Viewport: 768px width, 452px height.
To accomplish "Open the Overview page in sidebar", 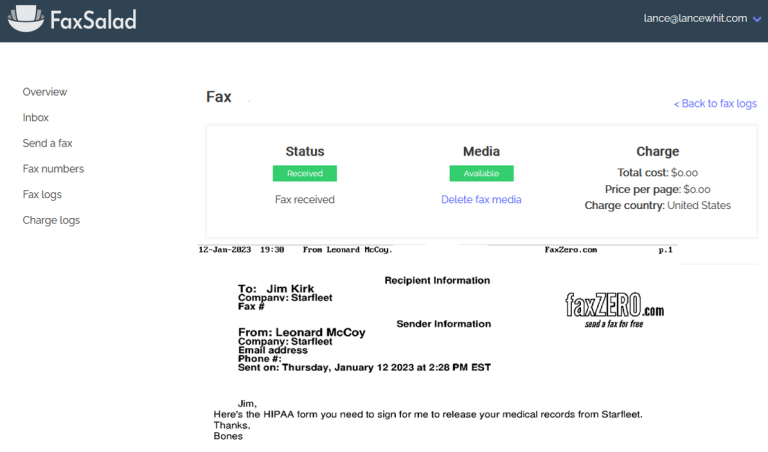I will tap(45, 92).
